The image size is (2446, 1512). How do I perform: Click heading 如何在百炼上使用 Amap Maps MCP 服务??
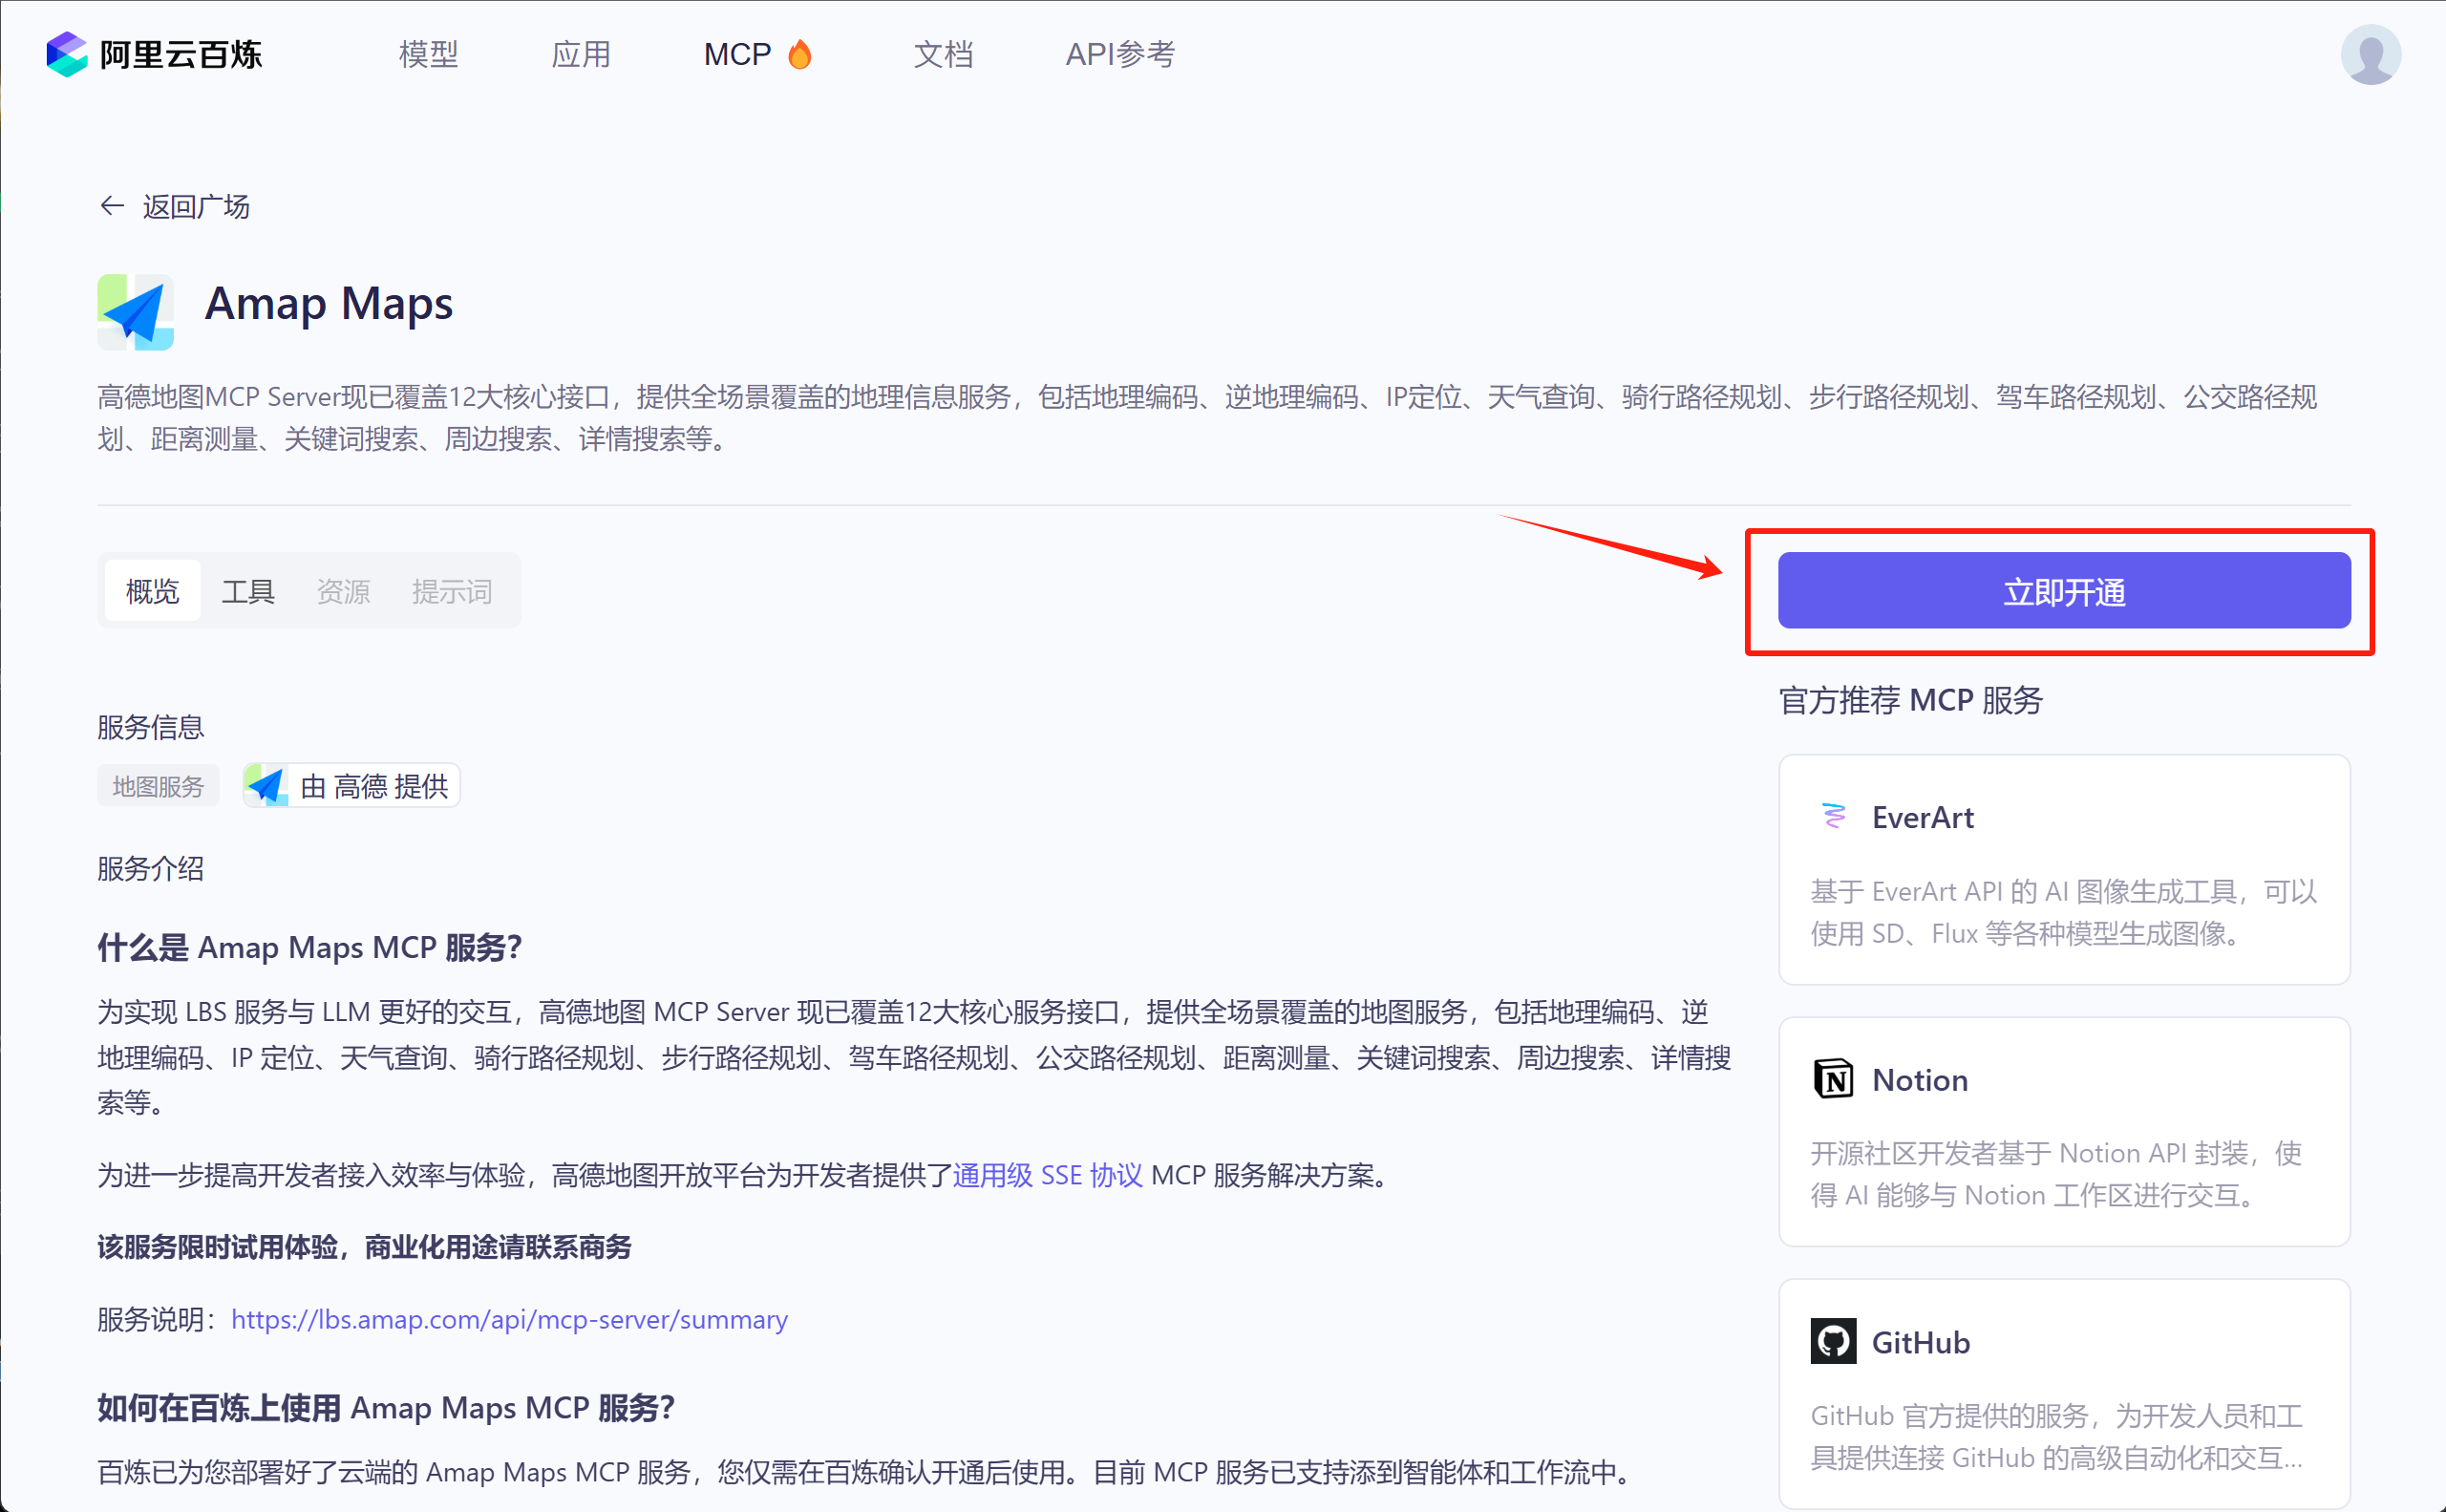click(386, 1408)
